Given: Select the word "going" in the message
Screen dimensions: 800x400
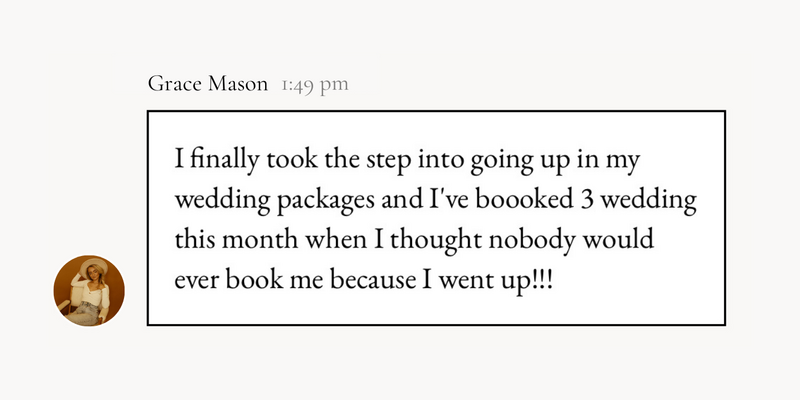Looking at the screenshot, I should coord(499,162).
